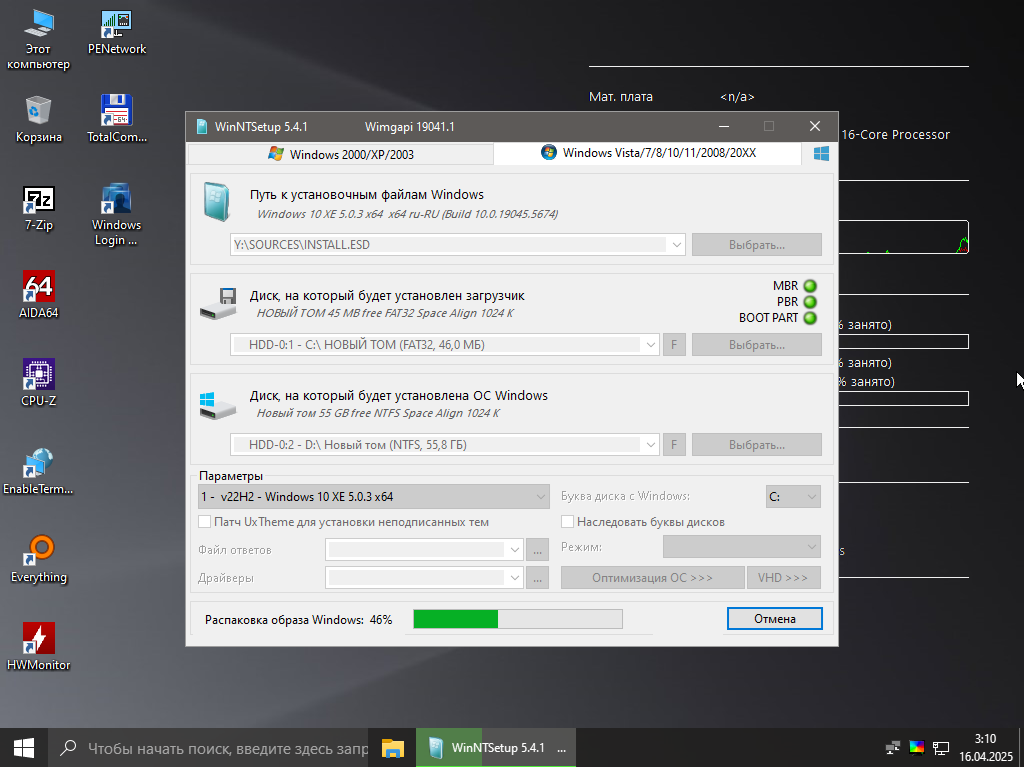Open the Windows drive letter C: dropdown

coord(793,497)
